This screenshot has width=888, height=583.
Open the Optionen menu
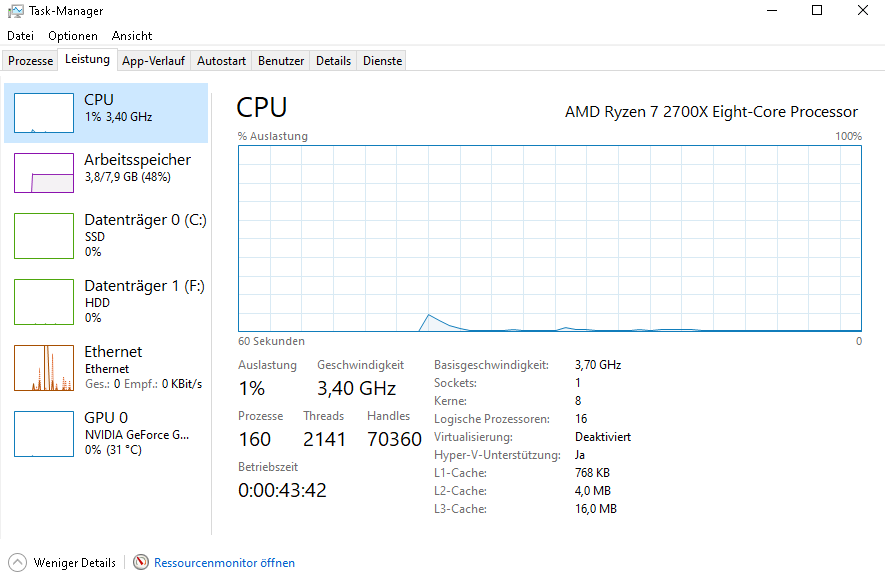(x=73, y=36)
